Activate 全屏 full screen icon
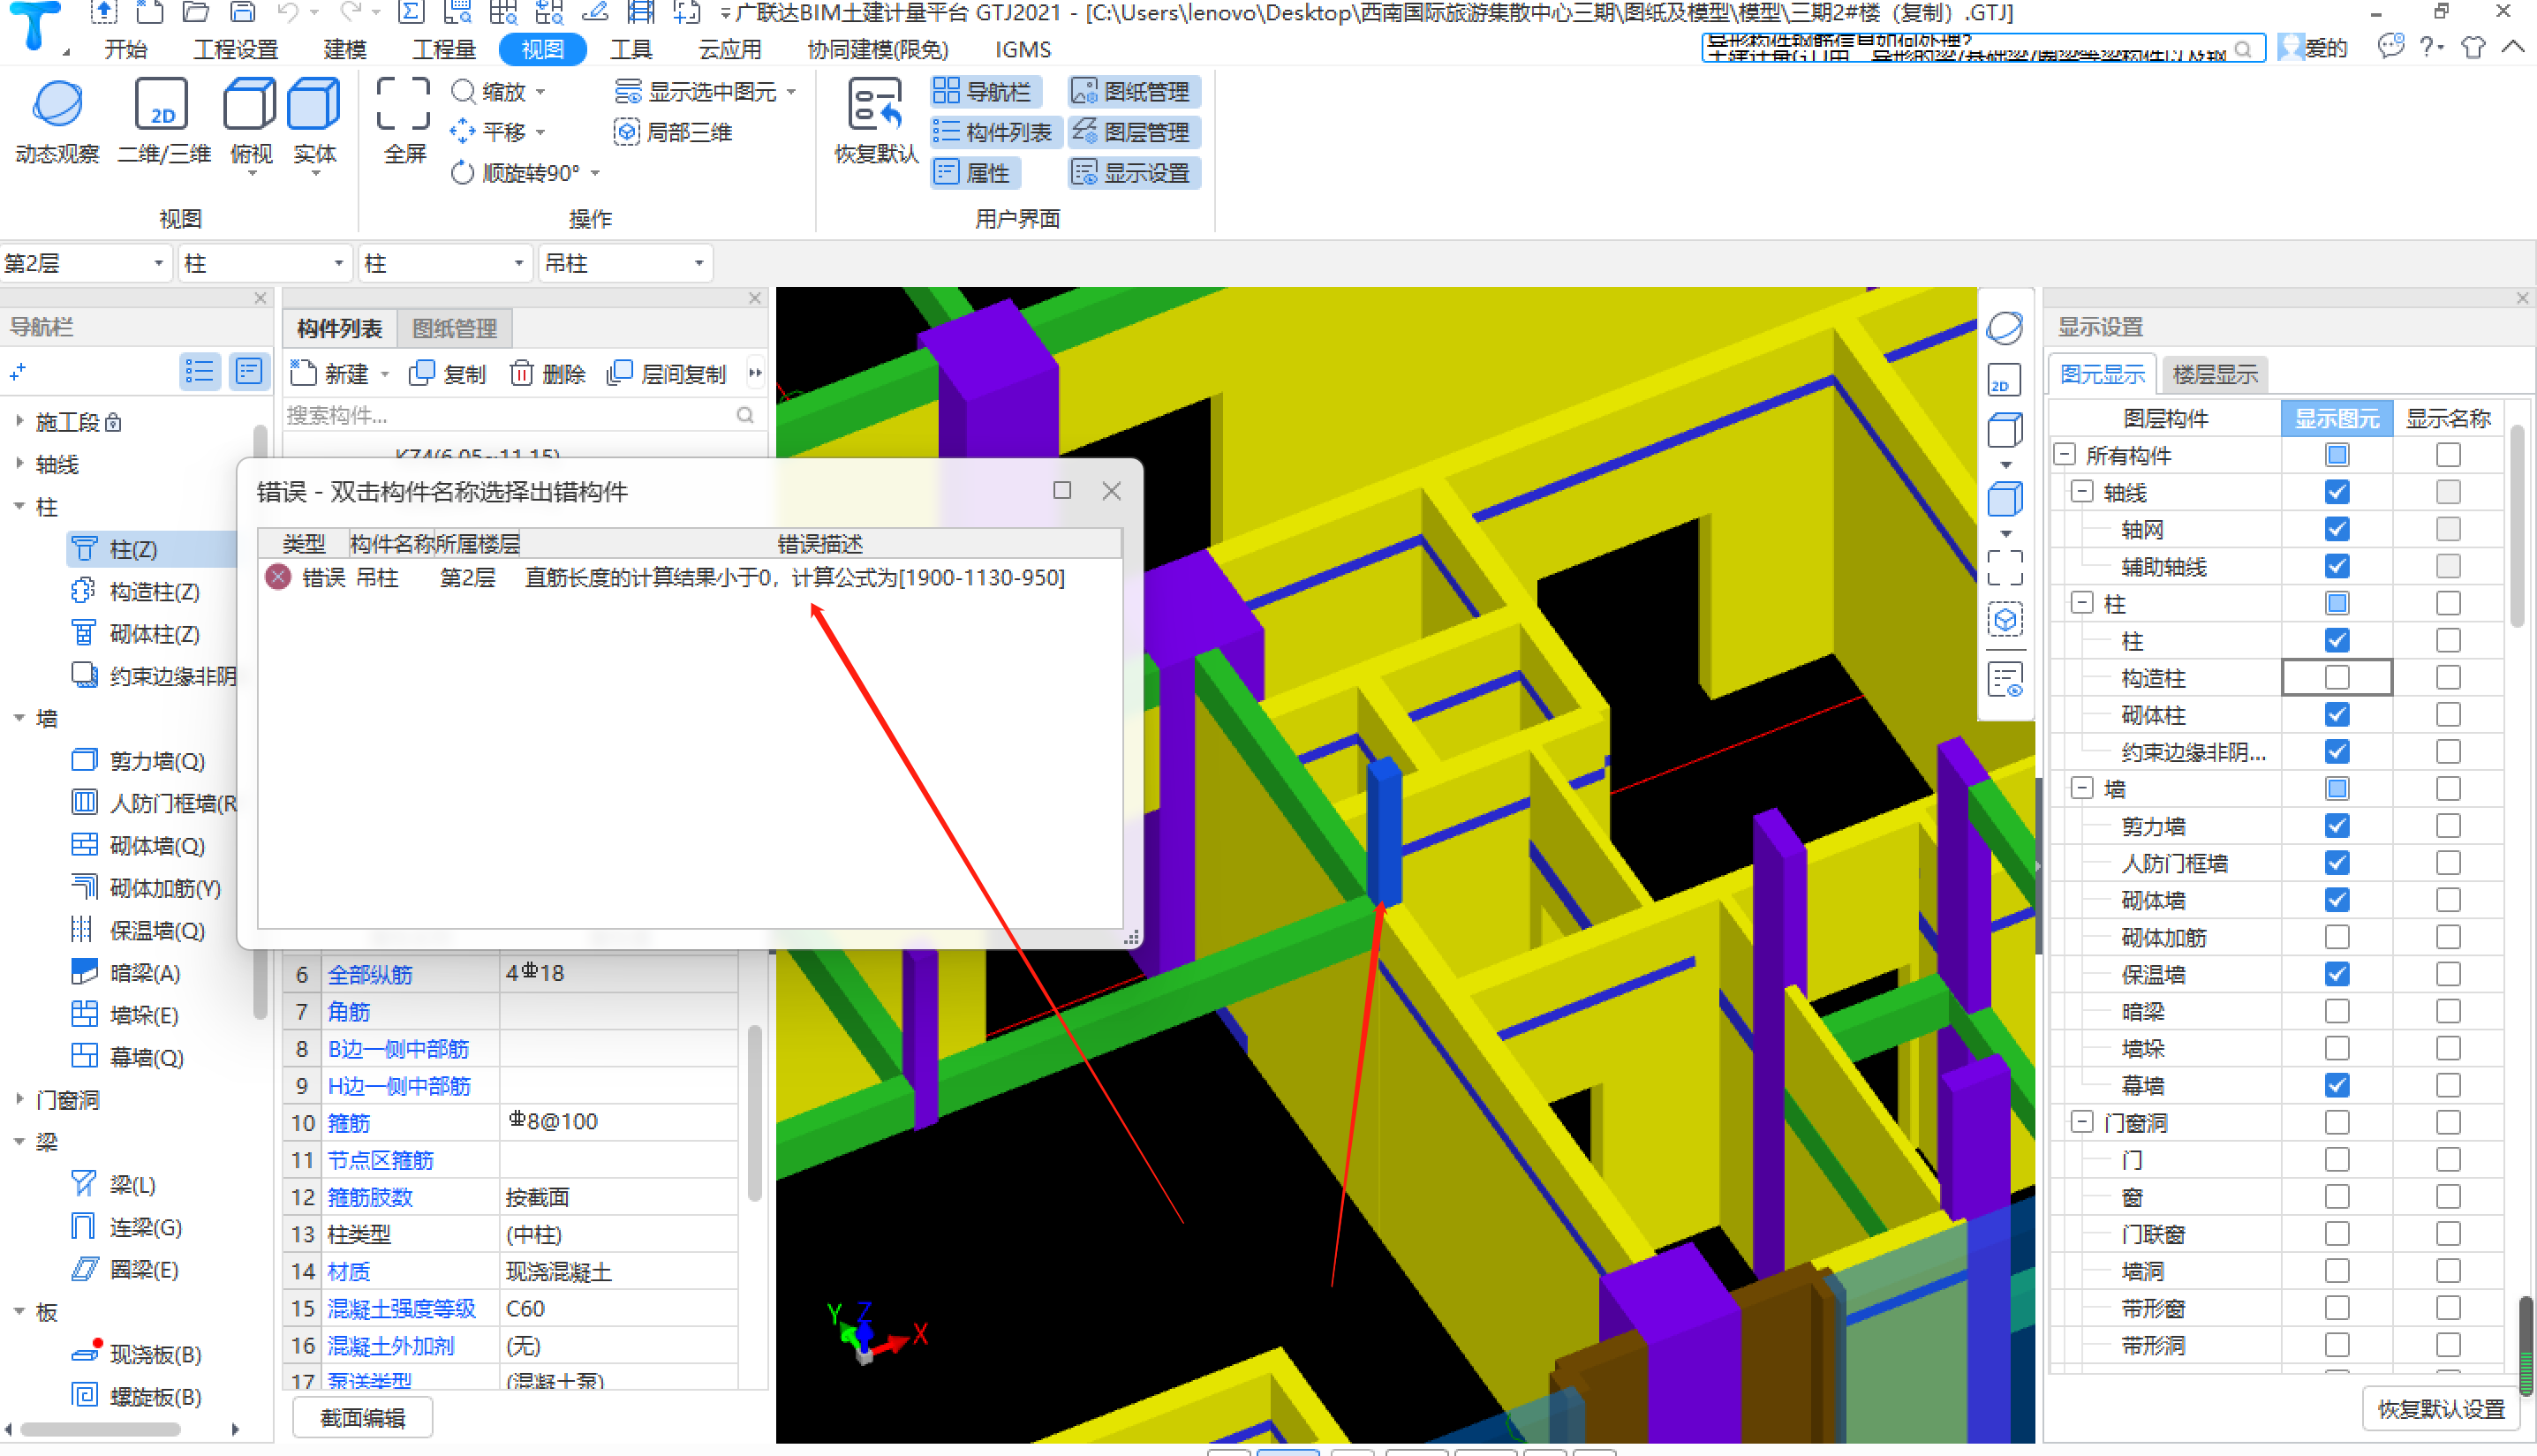 click(403, 105)
